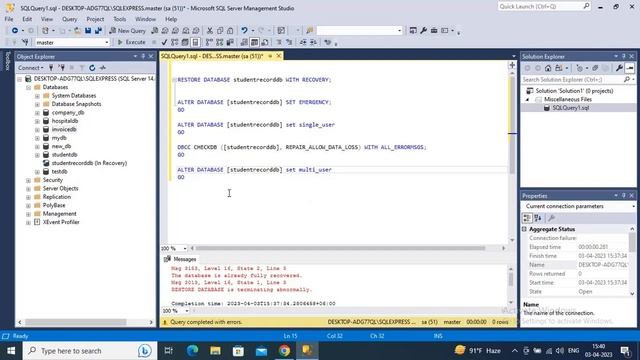640x360 pixels.
Task: Expand the Security folder node
Action: coord(28,180)
